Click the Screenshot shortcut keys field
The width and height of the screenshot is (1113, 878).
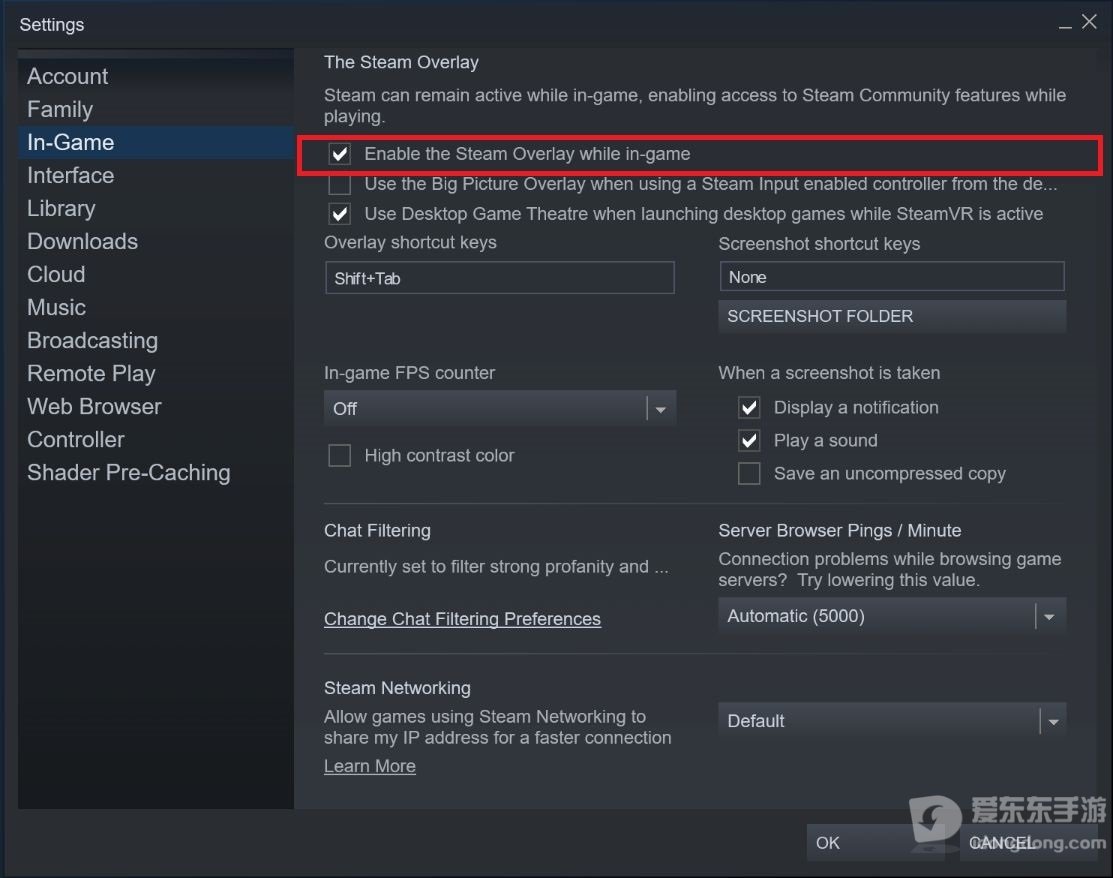[892, 277]
